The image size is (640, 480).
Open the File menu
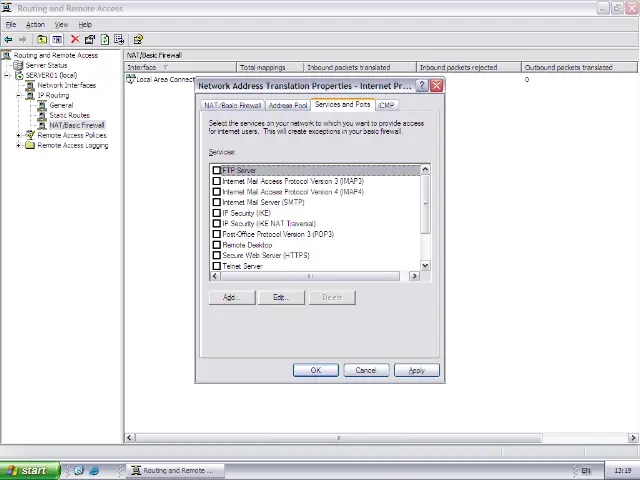11,24
